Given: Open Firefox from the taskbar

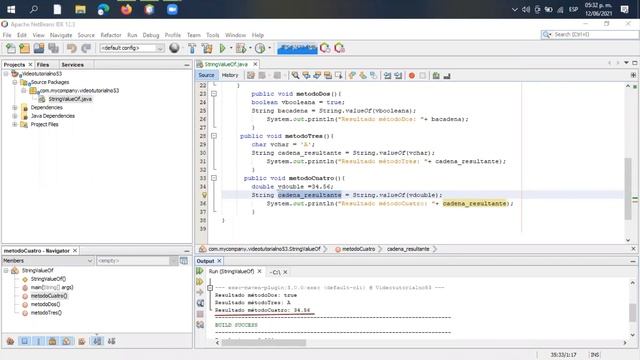Looking at the screenshot, I should point(127,9).
